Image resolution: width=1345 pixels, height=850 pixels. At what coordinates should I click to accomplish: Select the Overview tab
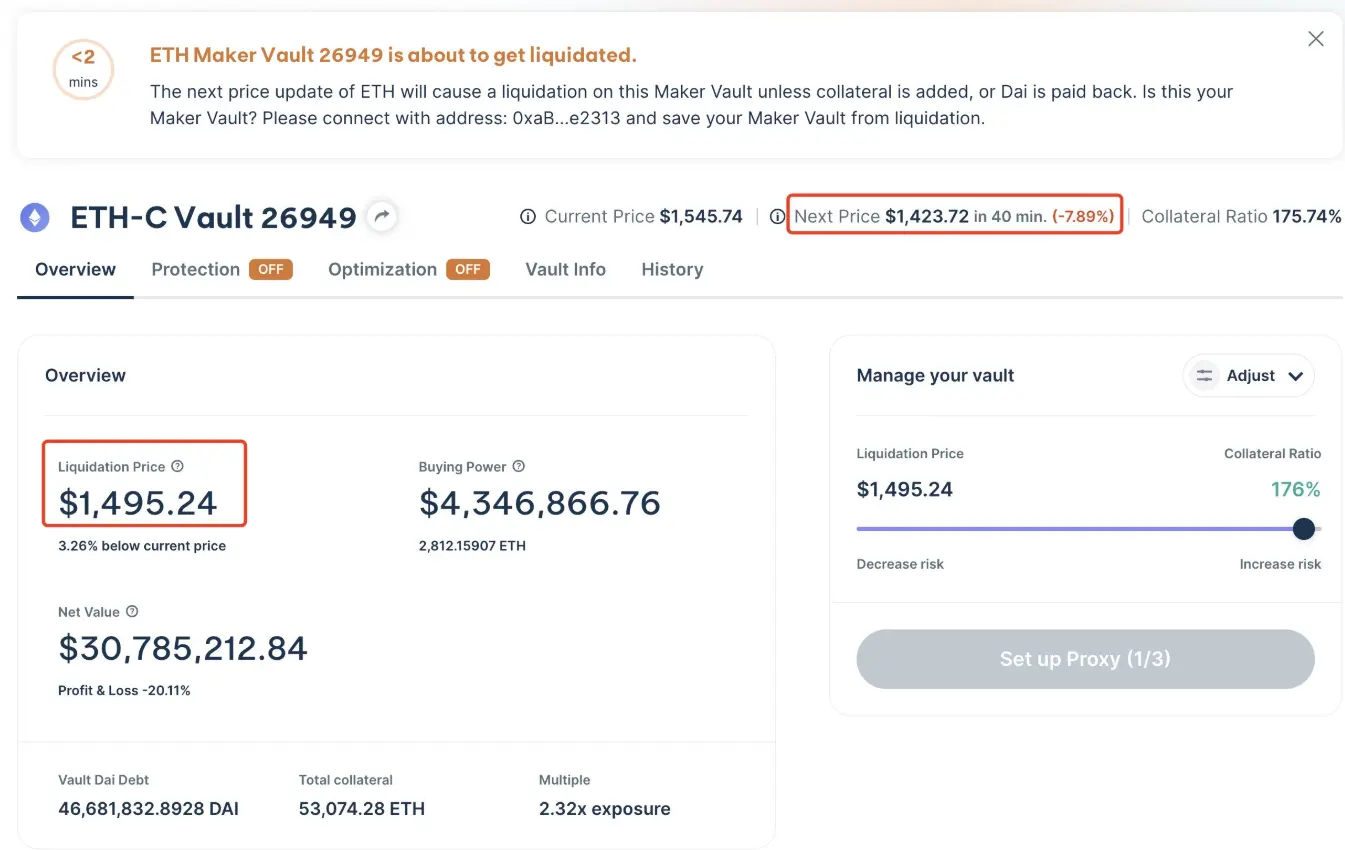[x=74, y=269]
